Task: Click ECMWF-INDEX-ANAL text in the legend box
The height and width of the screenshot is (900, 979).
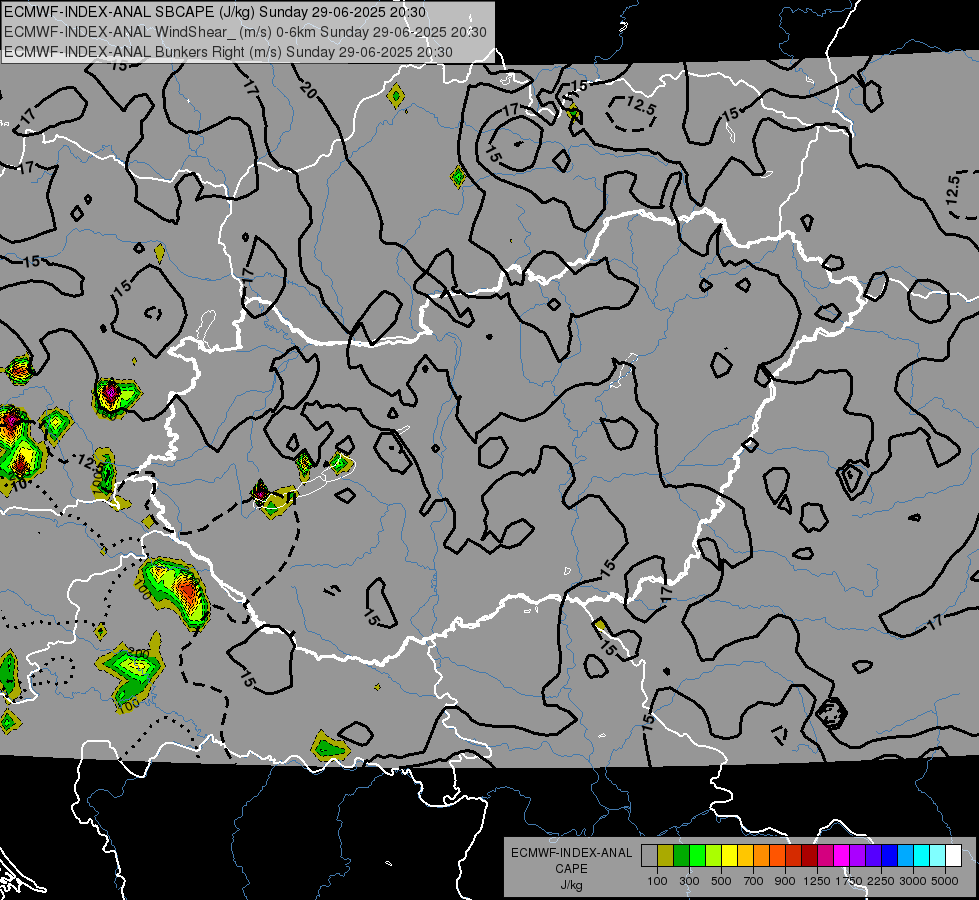Action: pos(571,853)
